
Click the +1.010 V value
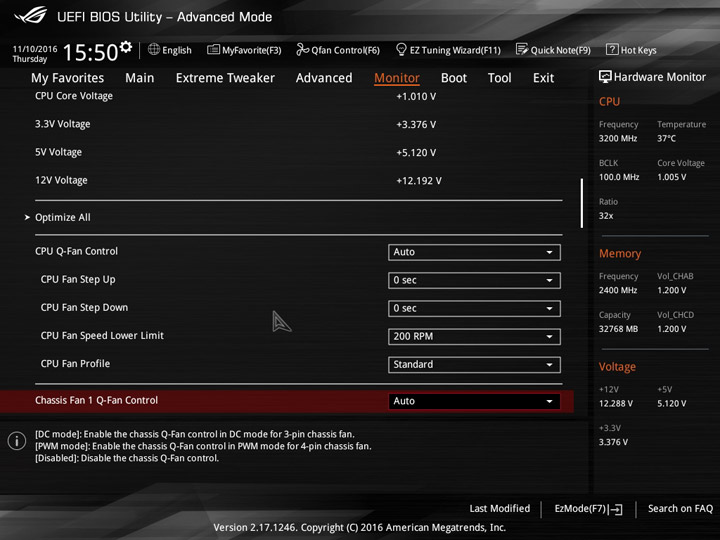point(416,96)
